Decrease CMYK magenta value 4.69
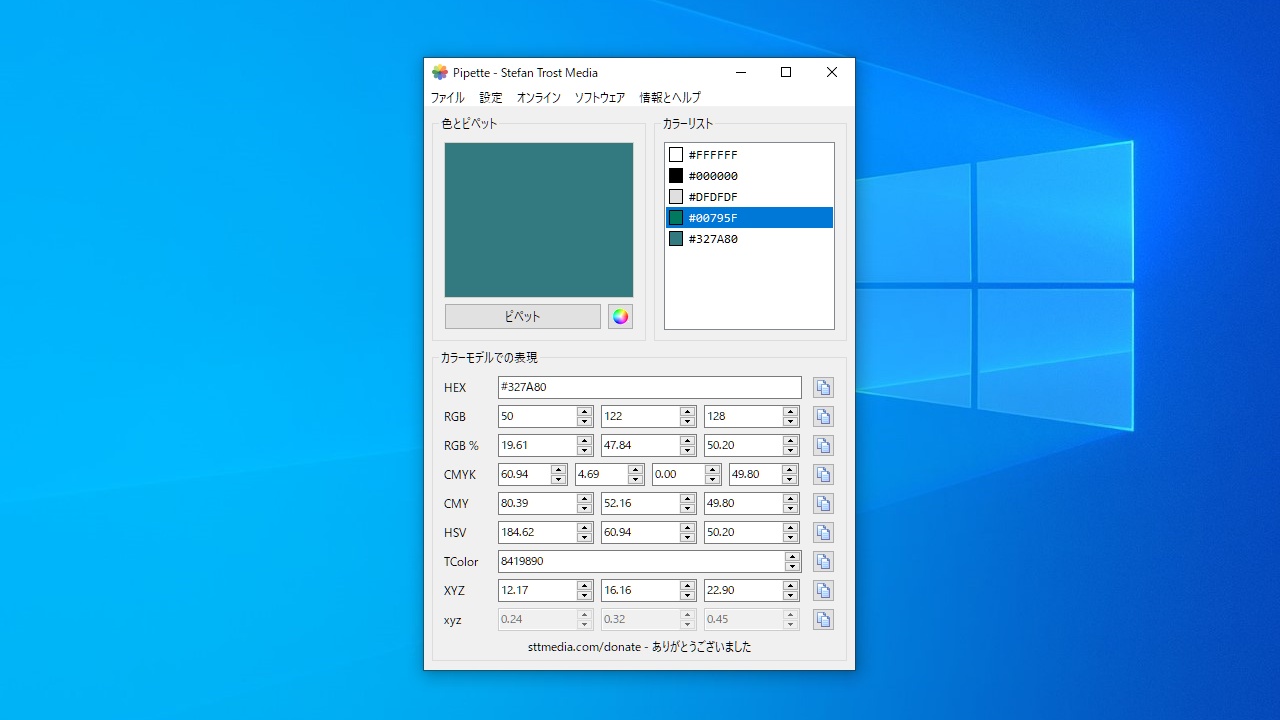Viewport: 1280px width, 720px height. pos(636,480)
